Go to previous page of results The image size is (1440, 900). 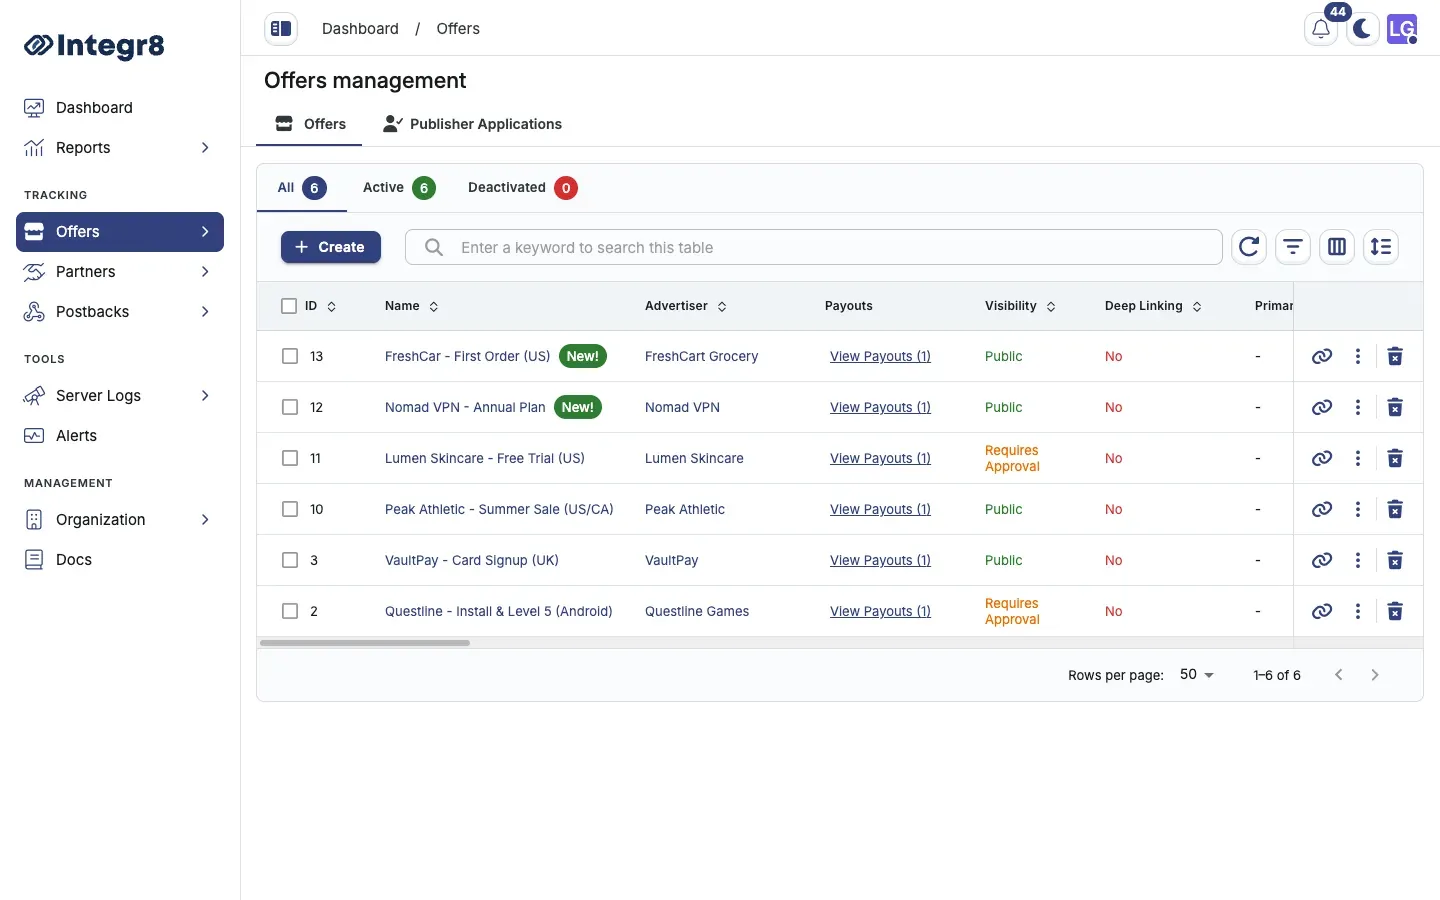1339,675
